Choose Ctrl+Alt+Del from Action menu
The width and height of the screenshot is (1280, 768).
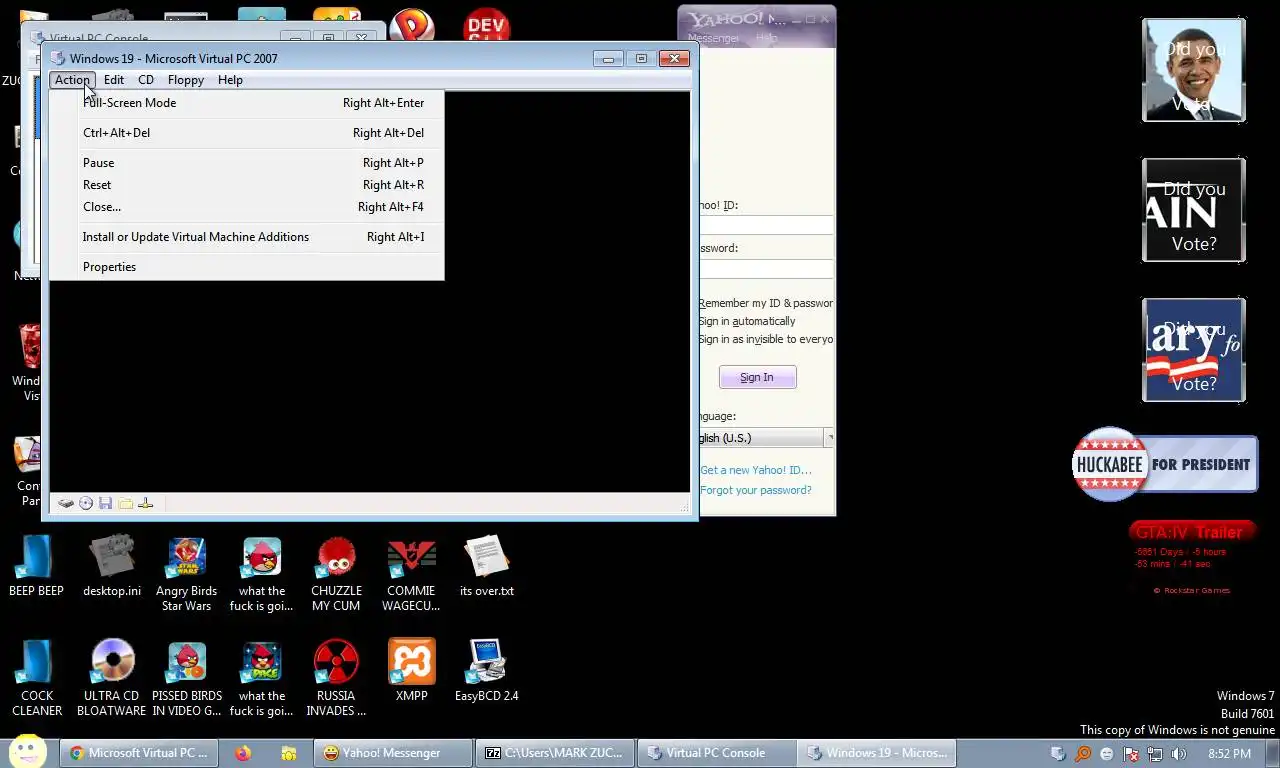click(x=247, y=133)
